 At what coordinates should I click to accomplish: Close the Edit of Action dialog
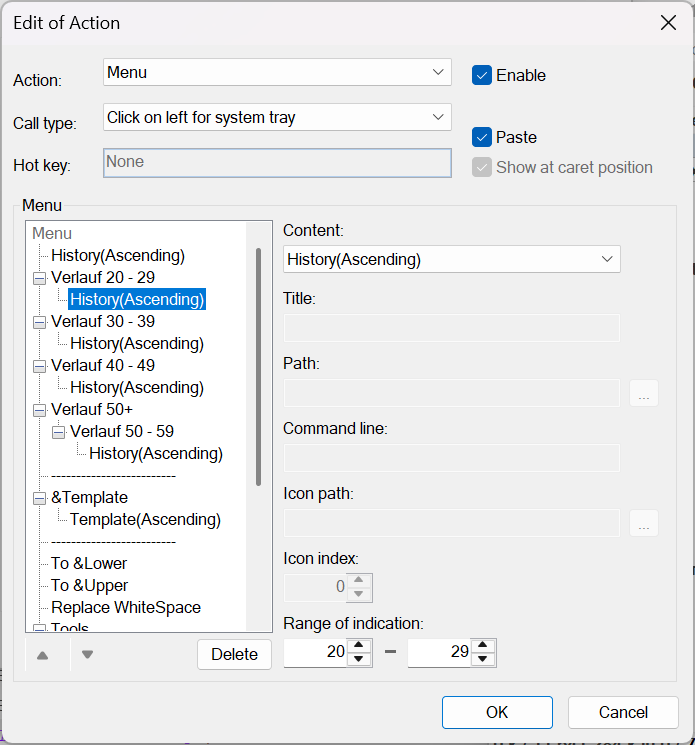point(667,22)
